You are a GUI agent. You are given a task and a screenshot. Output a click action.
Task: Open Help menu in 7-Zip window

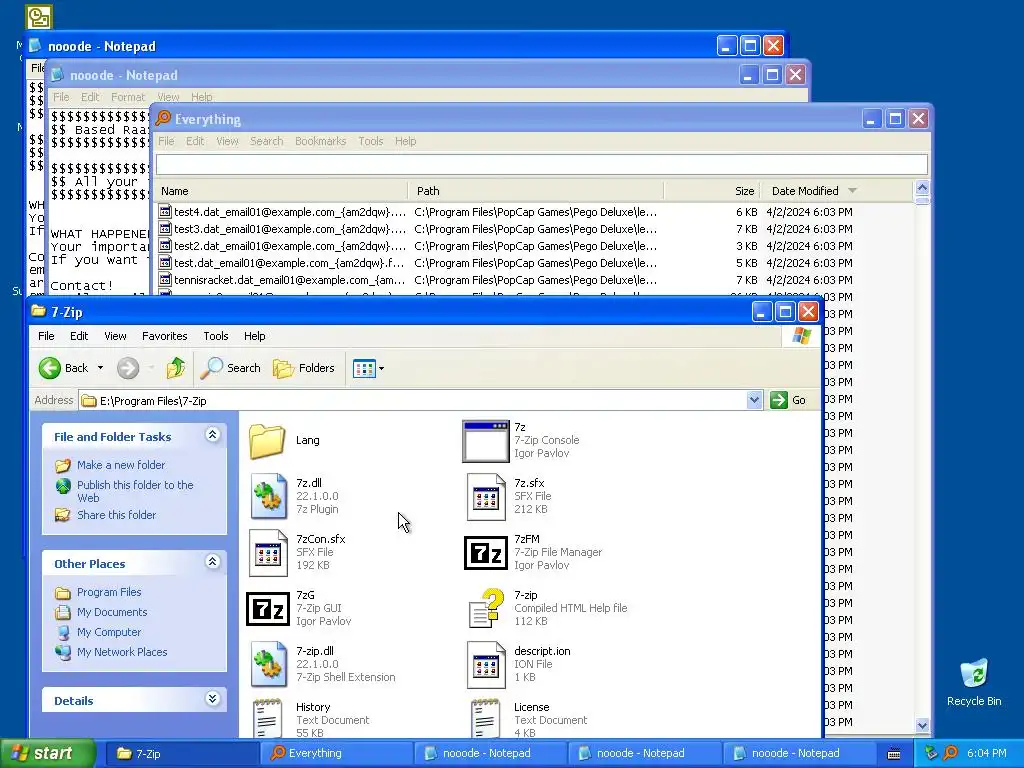(x=255, y=336)
